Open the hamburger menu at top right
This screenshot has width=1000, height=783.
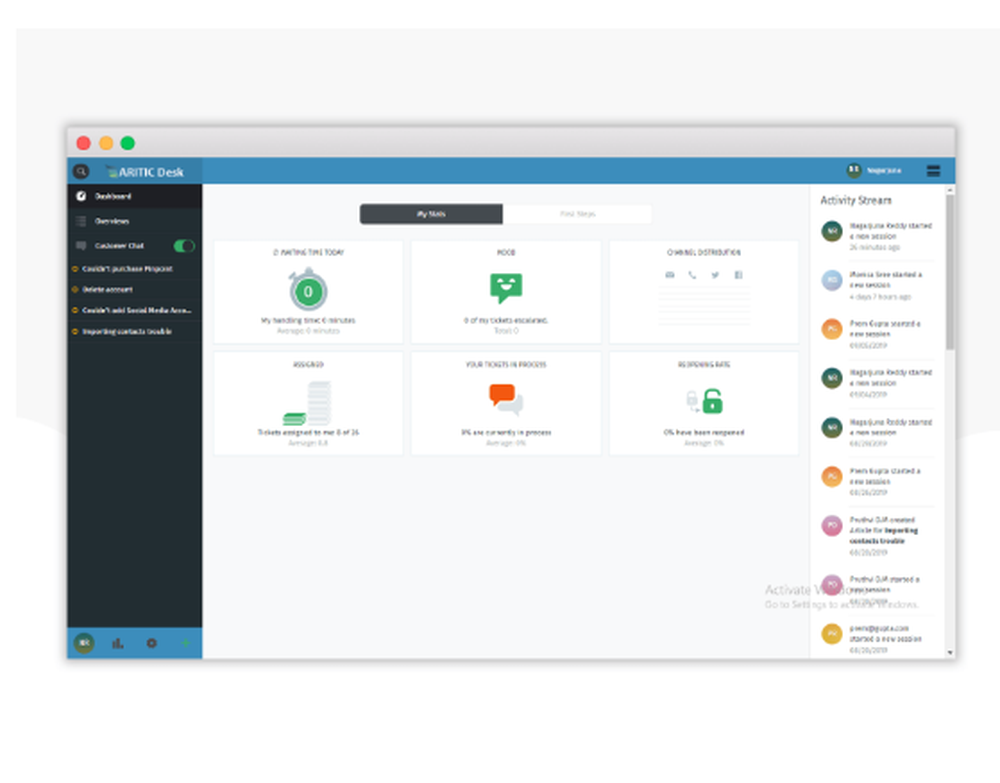pos(934,170)
